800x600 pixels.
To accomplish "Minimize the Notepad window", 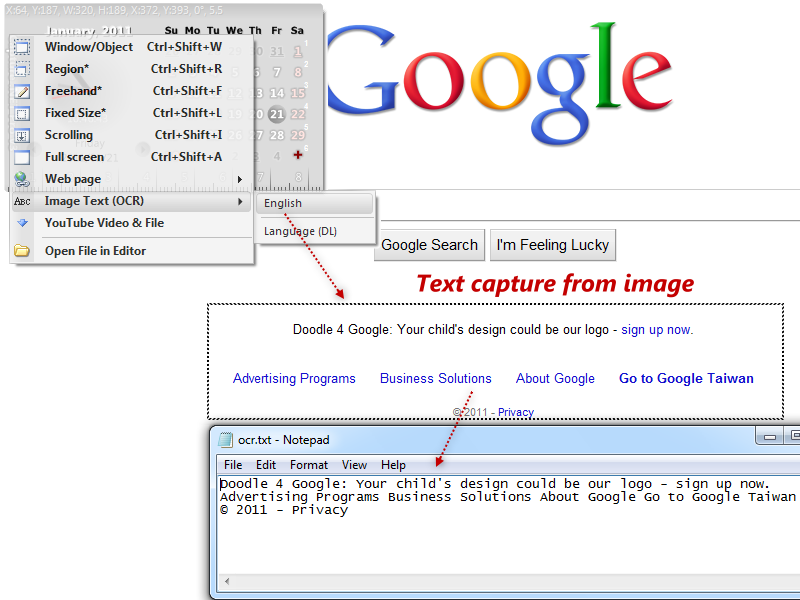I will pyautogui.click(x=770, y=437).
